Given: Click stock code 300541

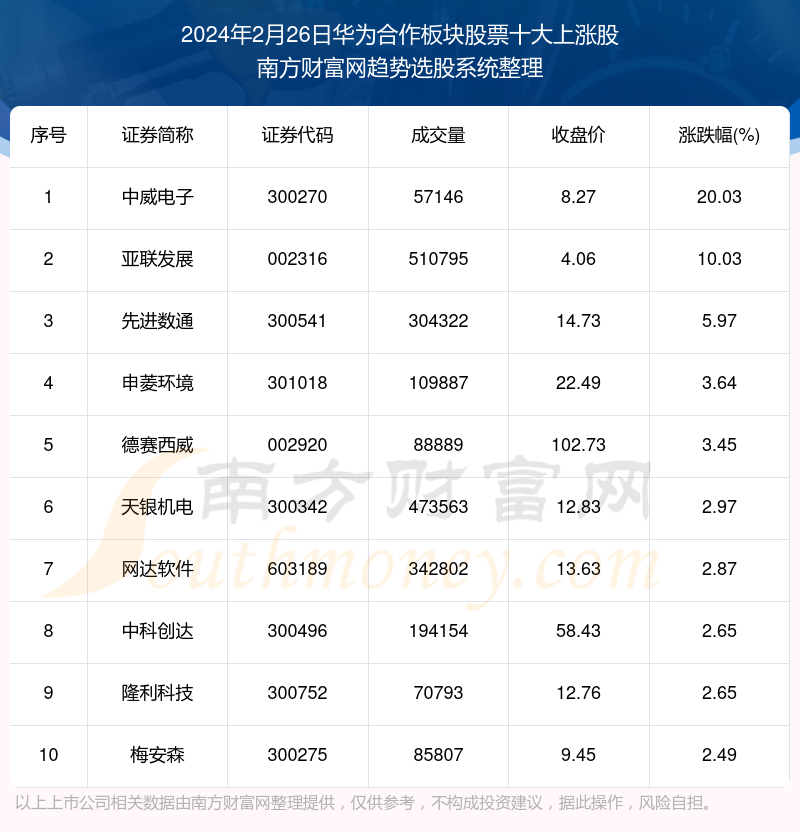Looking at the screenshot, I should tap(297, 321).
